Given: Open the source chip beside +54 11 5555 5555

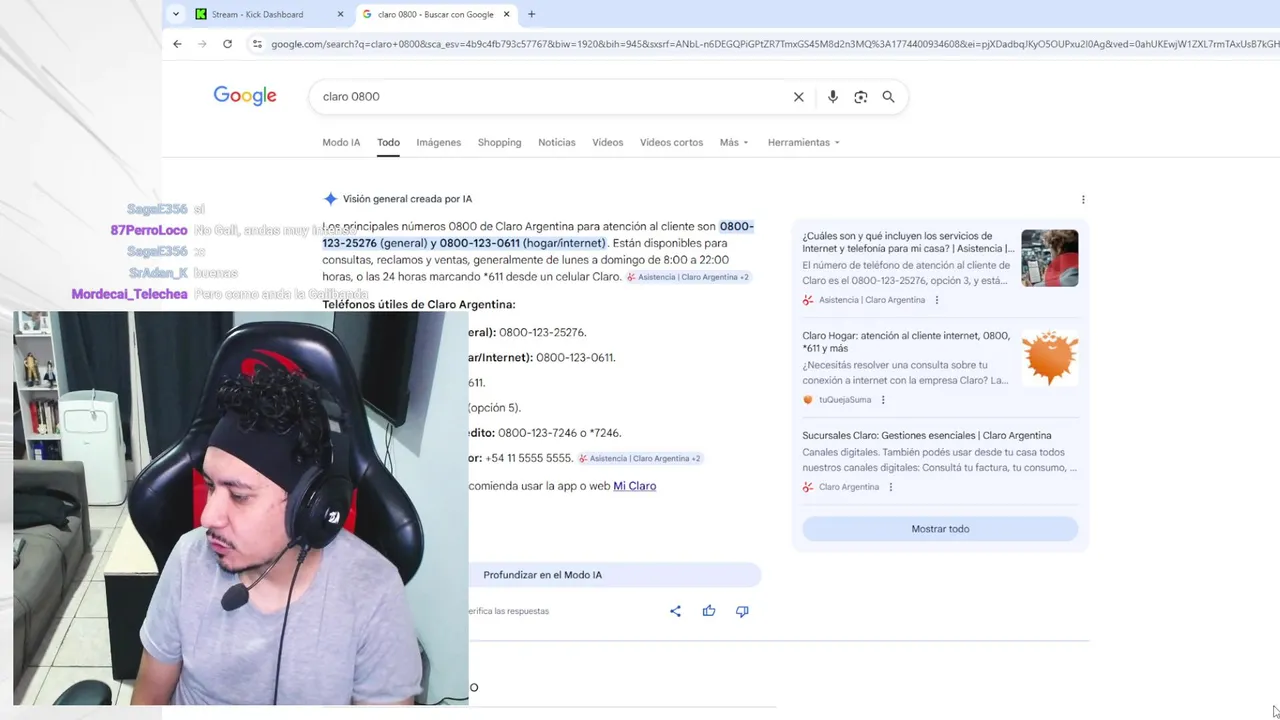Looking at the screenshot, I should [x=640, y=458].
